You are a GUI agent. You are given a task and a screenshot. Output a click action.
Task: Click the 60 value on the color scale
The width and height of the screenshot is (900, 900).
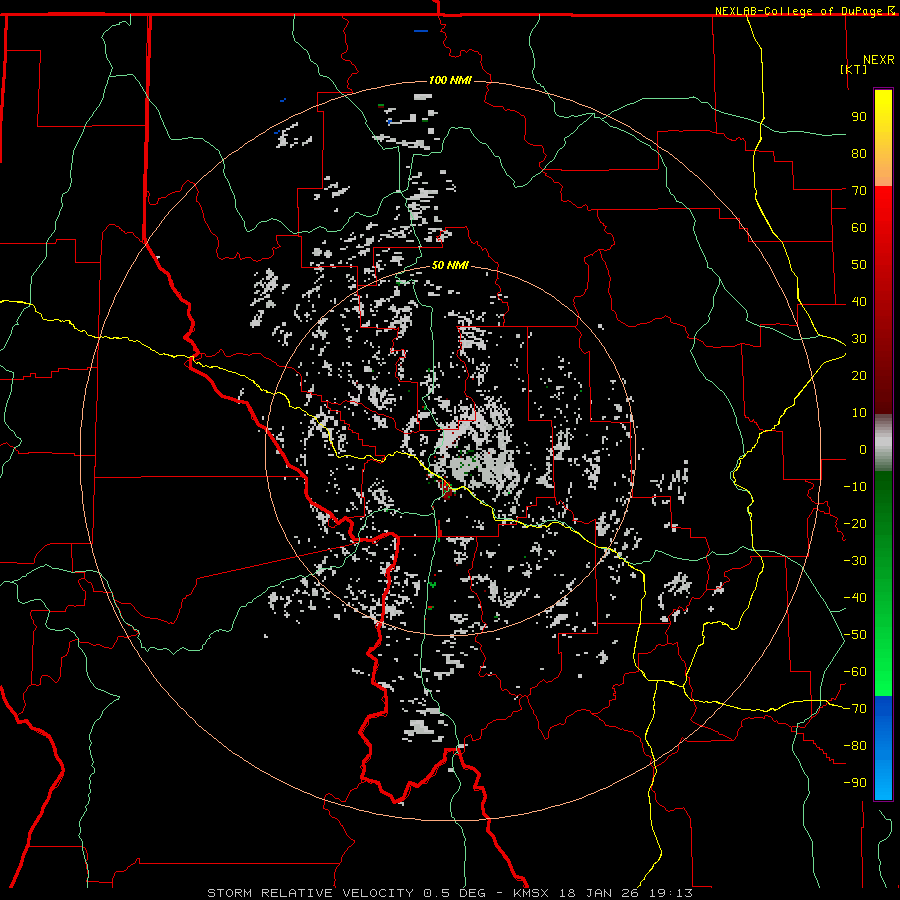[x=859, y=227]
